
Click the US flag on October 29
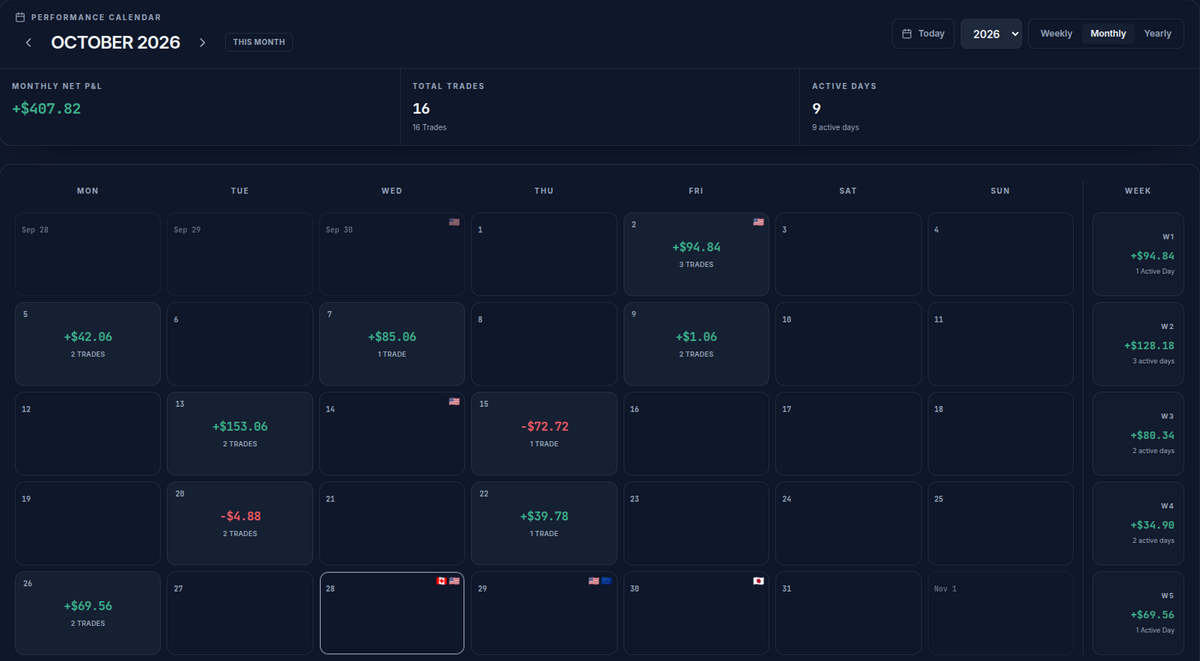coord(593,581)
